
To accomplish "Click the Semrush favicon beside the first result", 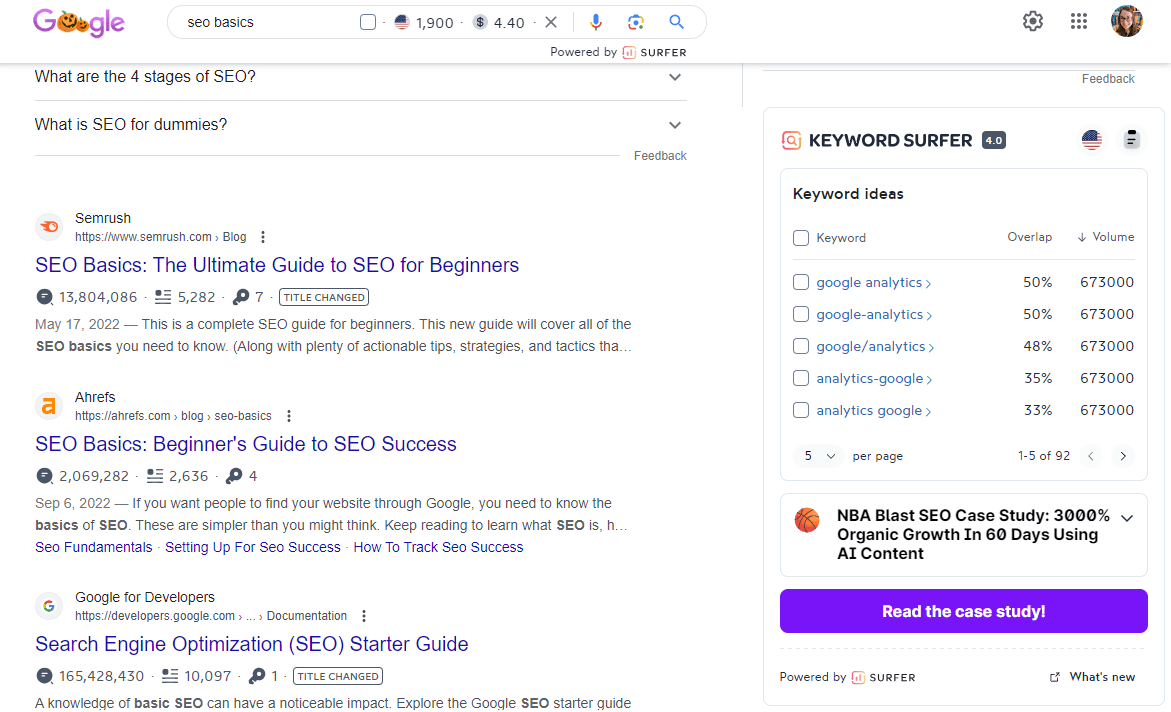I will pos(48,226).
